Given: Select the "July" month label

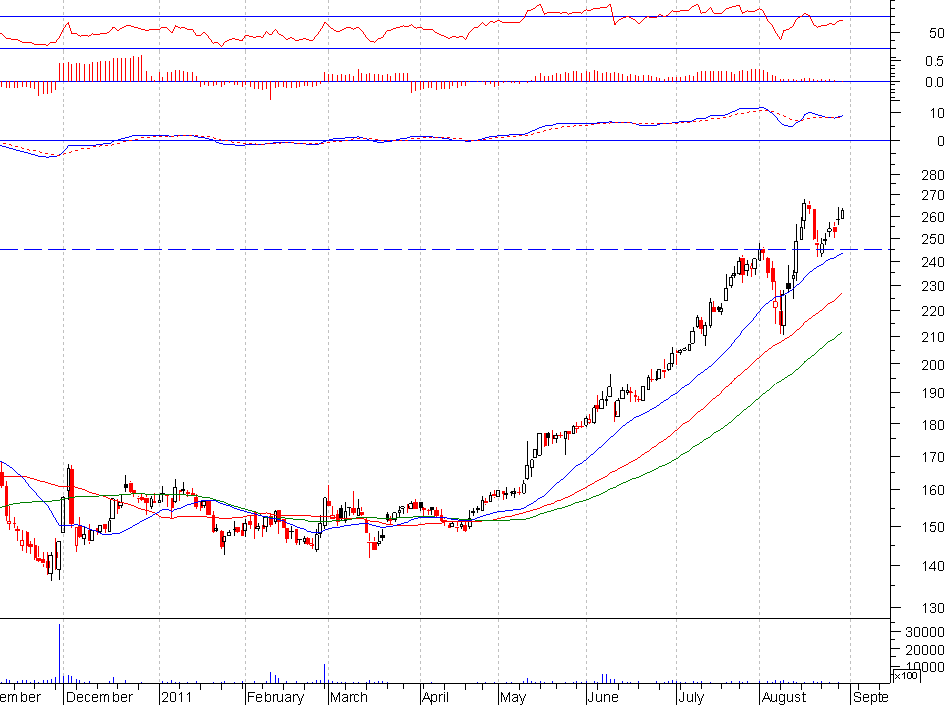Looking at the screenshot, I should (691, 697).
